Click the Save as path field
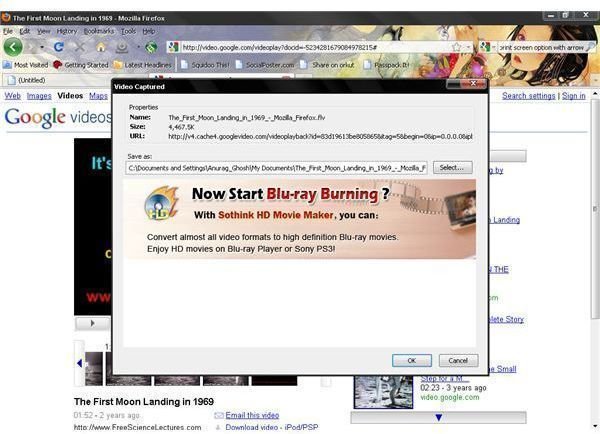This screenshot has height=434, width=600. tap(276, 168)
